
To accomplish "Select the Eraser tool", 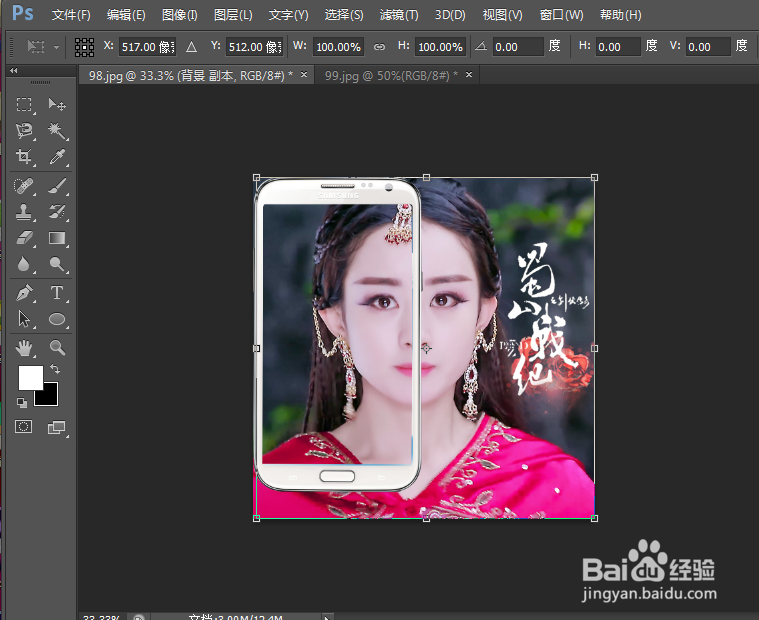I will (24, 238).
